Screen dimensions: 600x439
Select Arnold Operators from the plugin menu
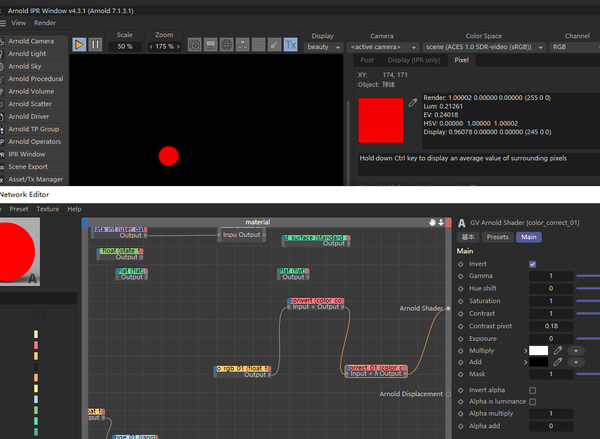pos(34,142)
